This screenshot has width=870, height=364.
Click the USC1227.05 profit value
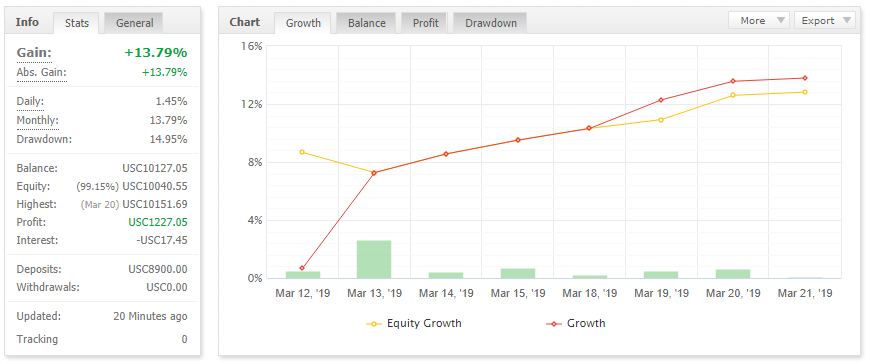(158, 222)
